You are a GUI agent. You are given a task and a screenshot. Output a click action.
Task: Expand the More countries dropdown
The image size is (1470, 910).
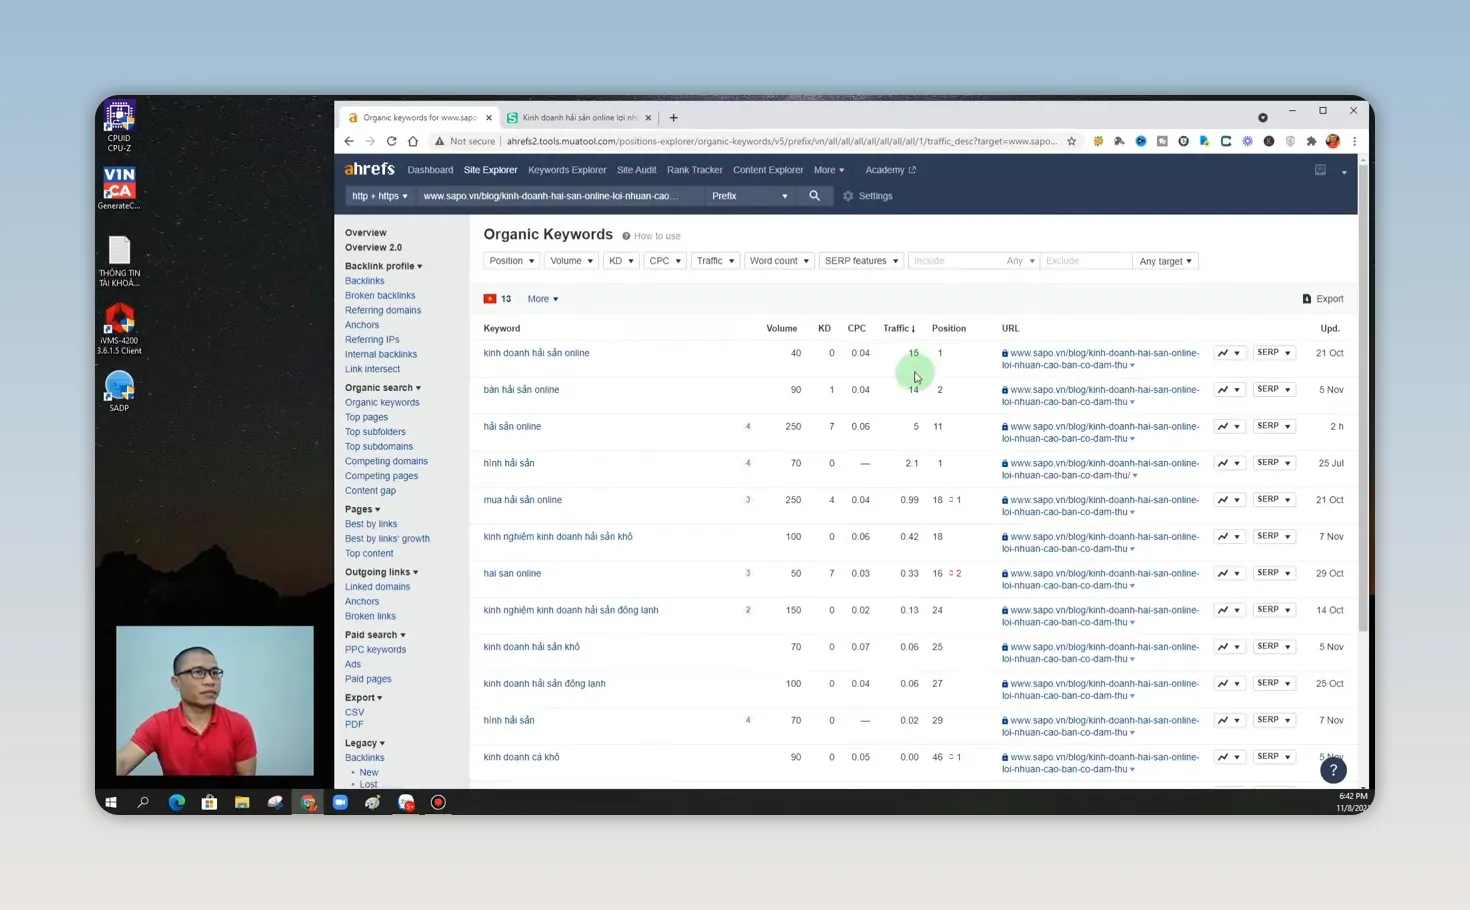(543, 299)
